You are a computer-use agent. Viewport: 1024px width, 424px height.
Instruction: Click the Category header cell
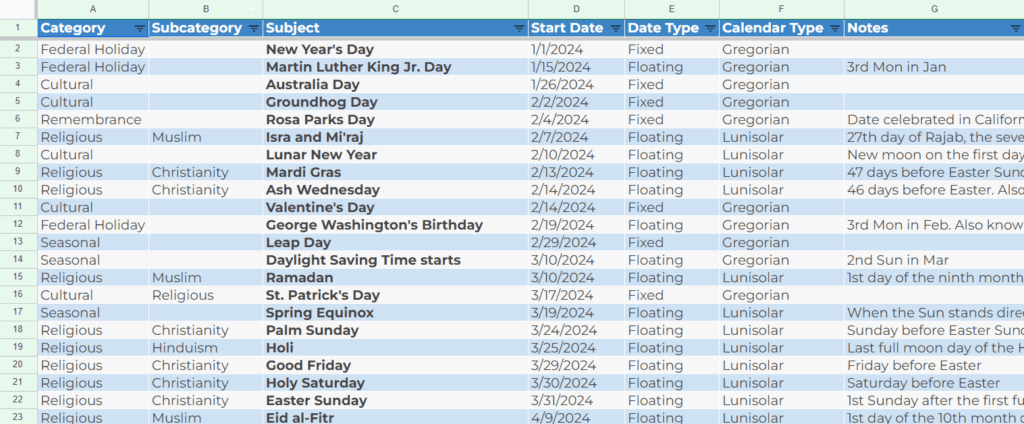pos(93,28)
